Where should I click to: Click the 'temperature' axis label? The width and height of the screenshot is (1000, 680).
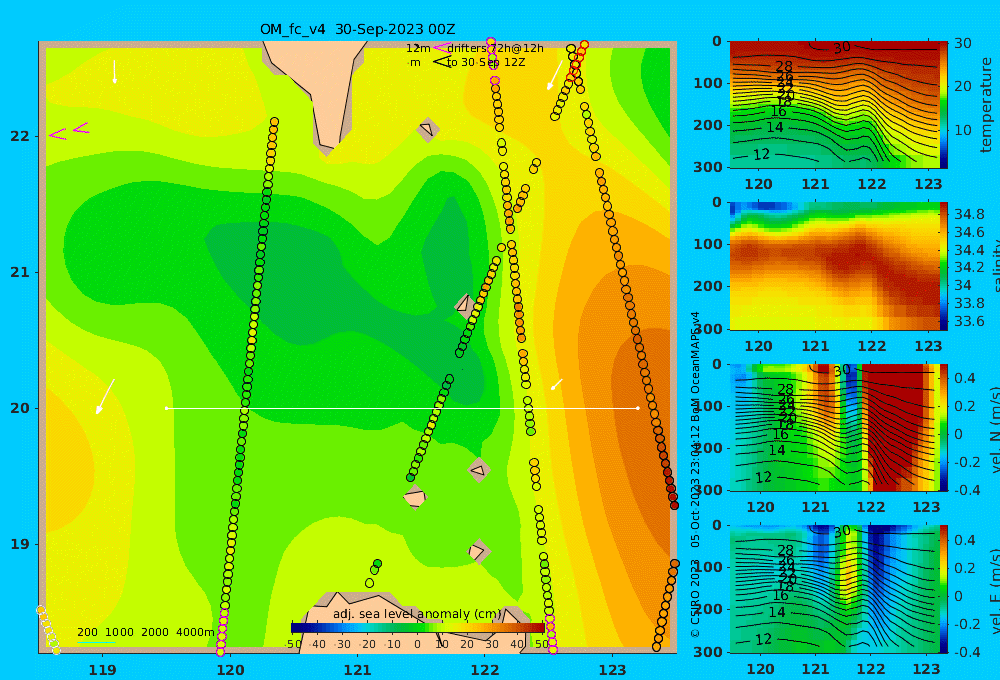(x=986, y=105)
